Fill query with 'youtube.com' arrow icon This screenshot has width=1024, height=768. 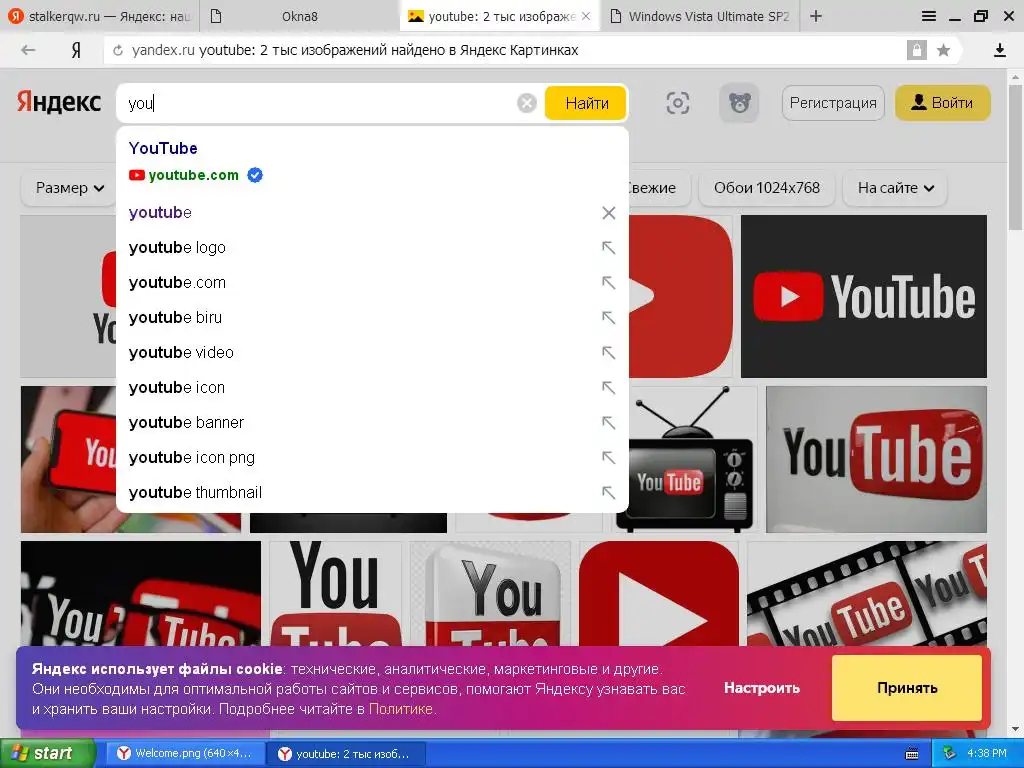click(609, 283)
